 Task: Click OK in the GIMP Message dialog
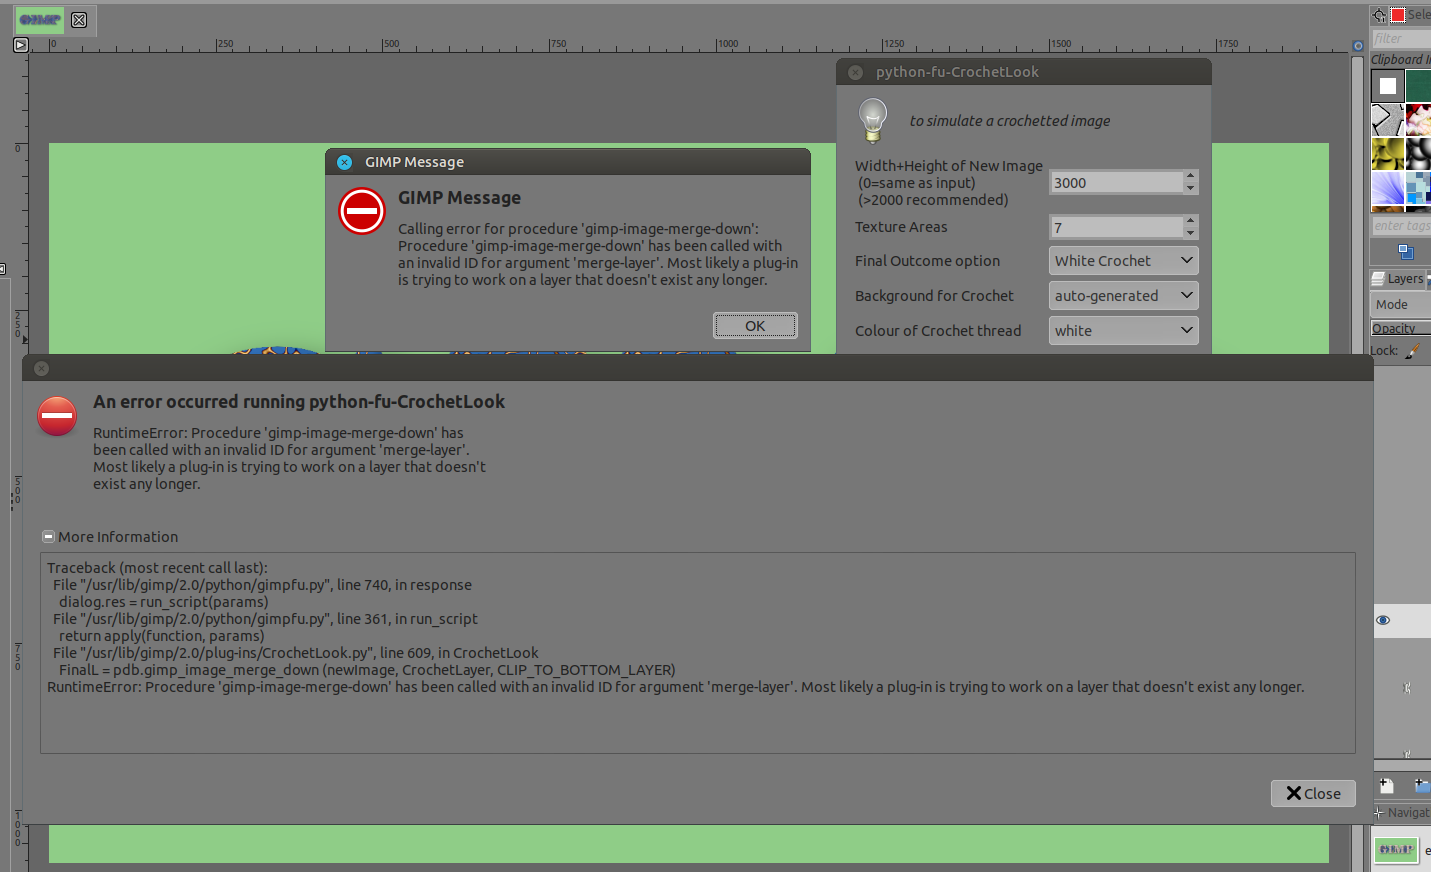755,326
